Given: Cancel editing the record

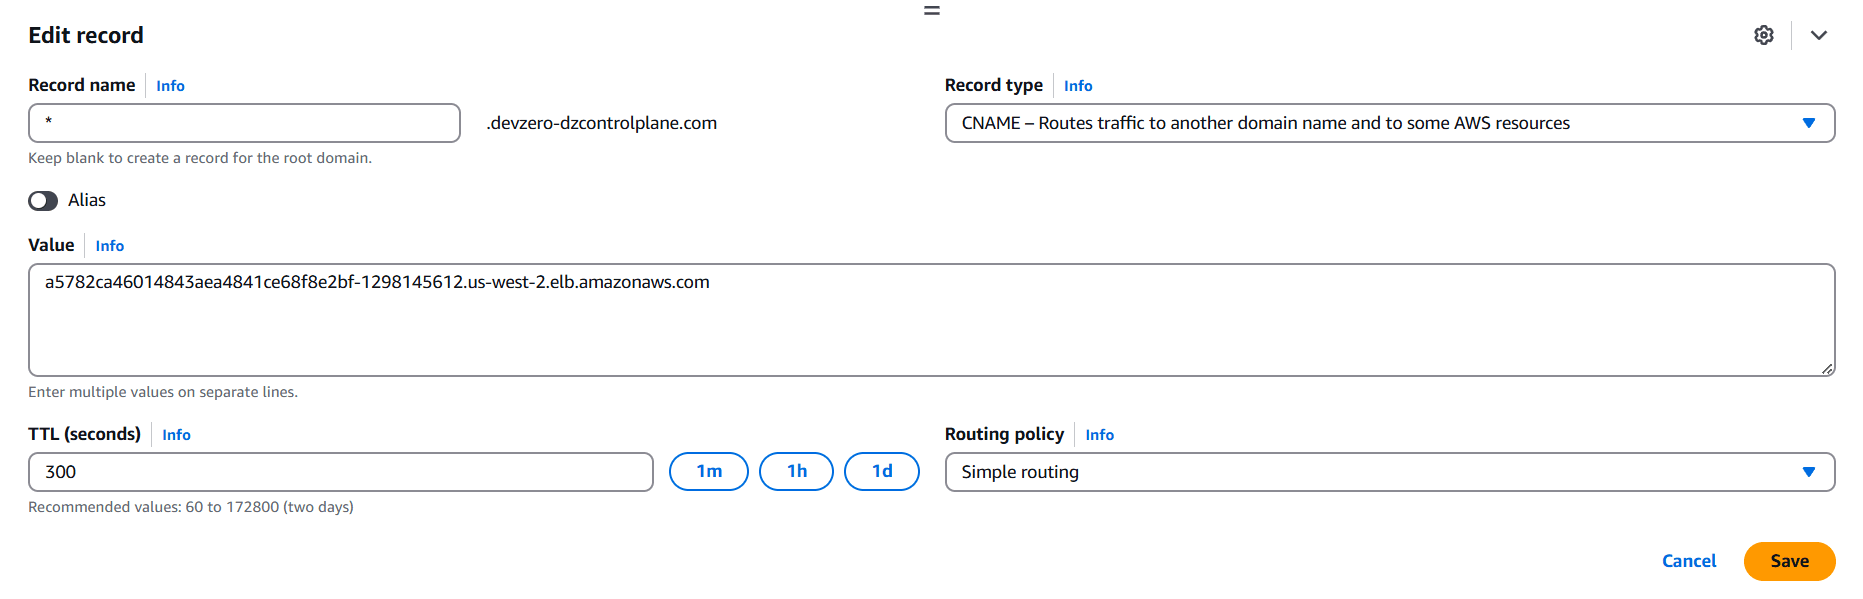Looking at the screenshot, I should pyautogui.click(x=1688, y=561).
